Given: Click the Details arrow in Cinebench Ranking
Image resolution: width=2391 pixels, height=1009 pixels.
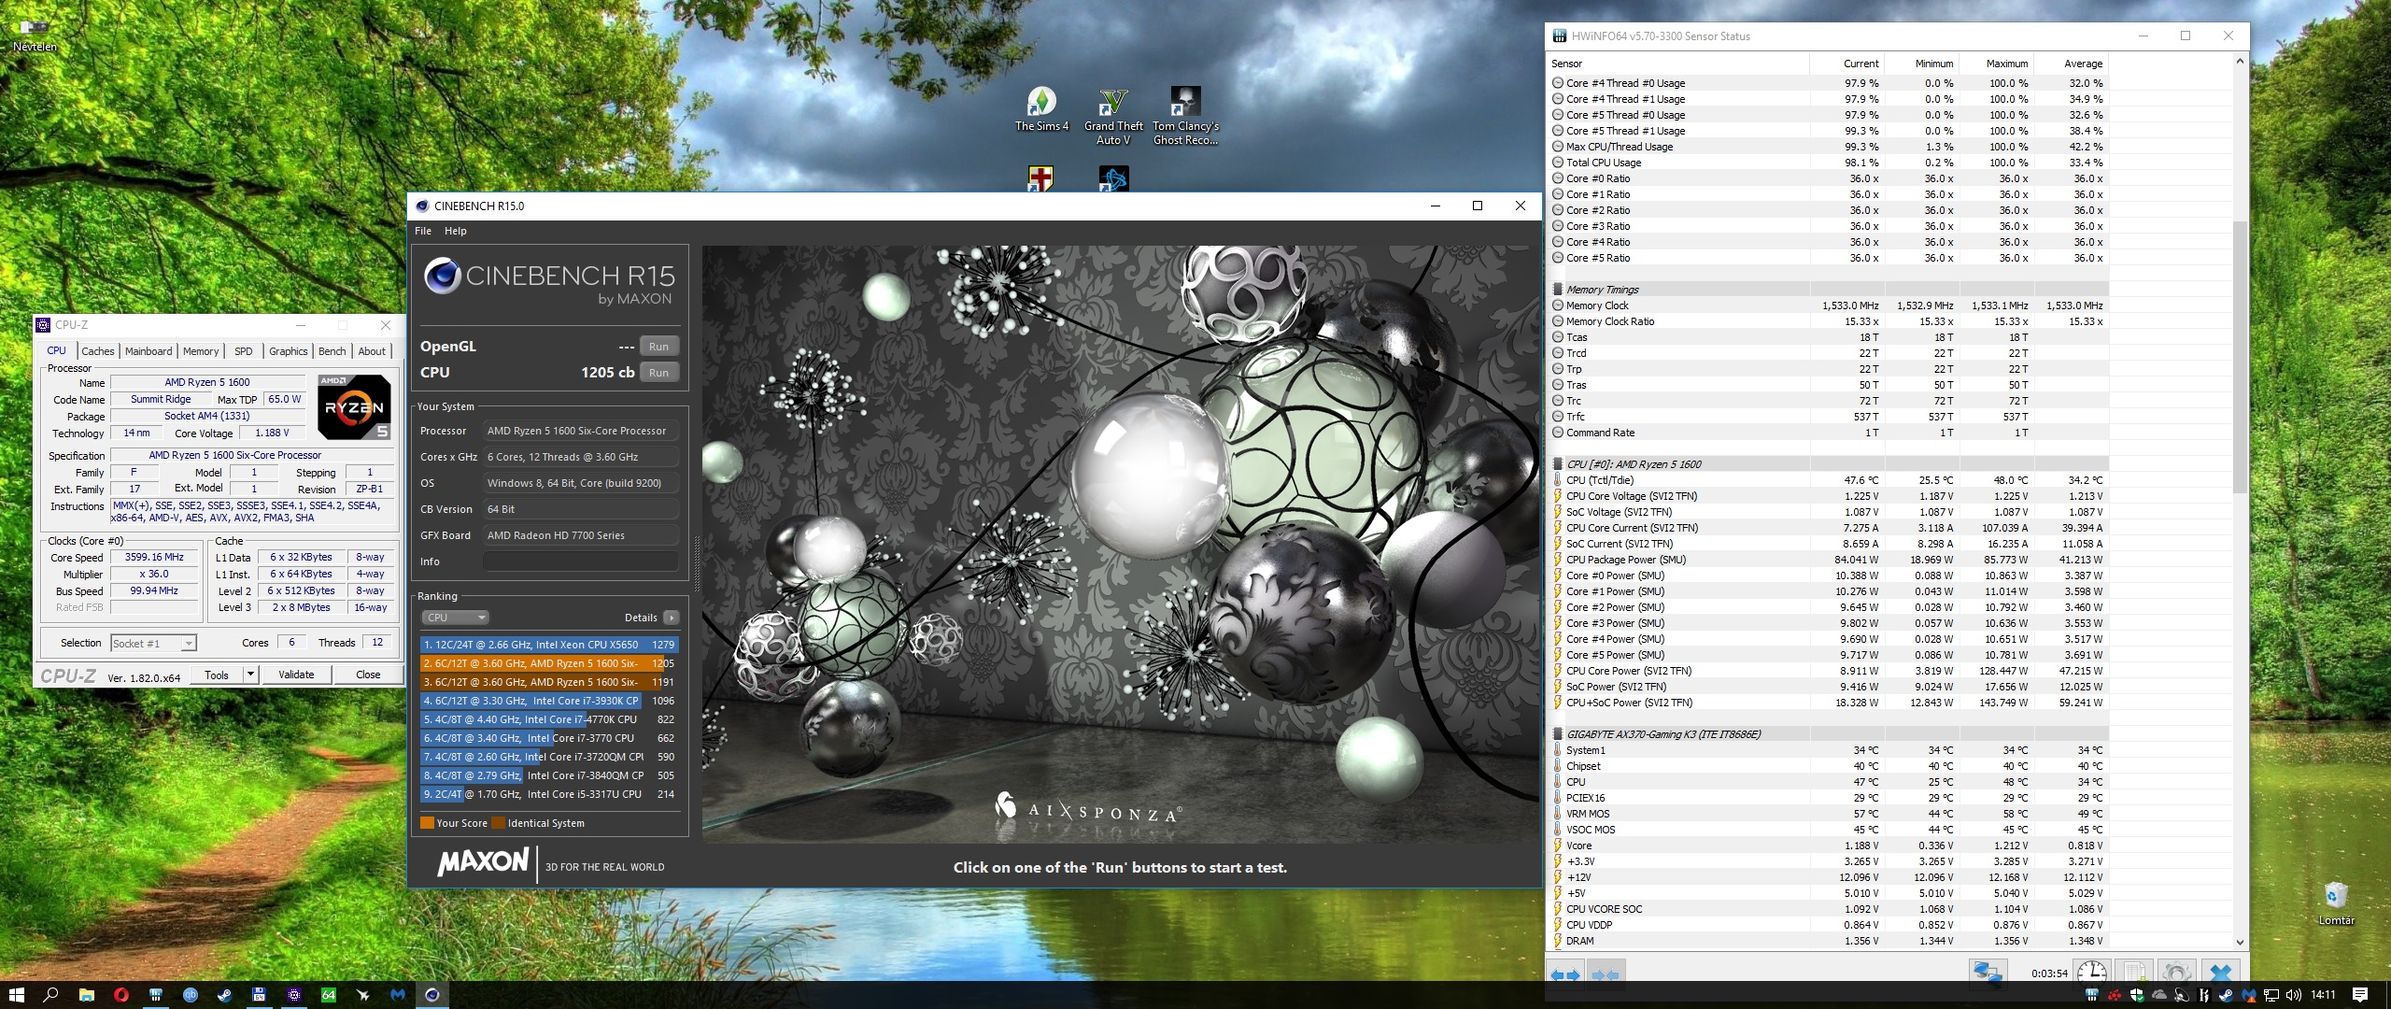Looking at the screenshot, I should point(671,617).
